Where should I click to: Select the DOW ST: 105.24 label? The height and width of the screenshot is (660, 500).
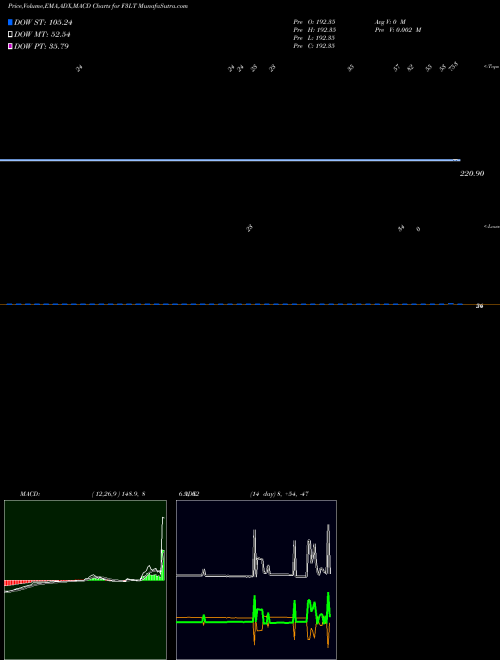point(43,22)
